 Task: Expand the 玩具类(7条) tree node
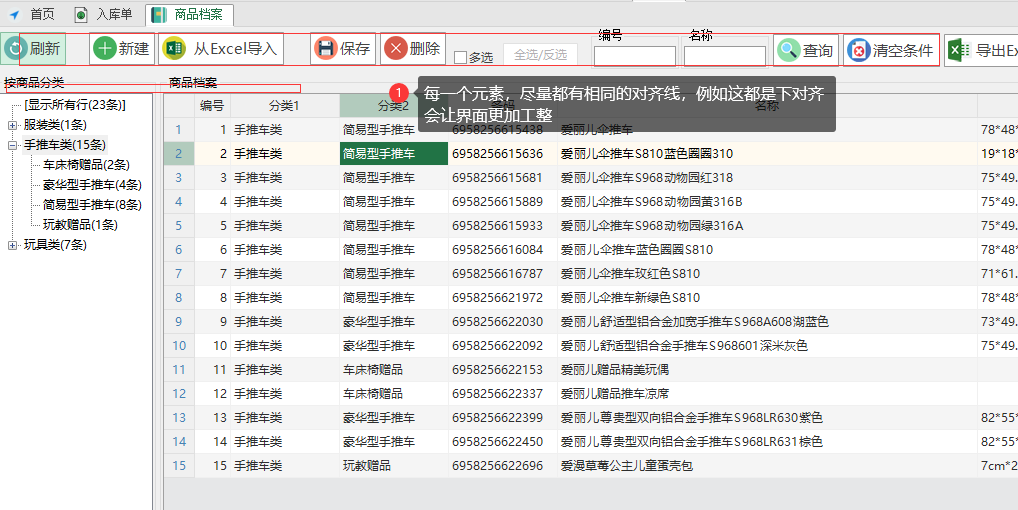(12, 245)
